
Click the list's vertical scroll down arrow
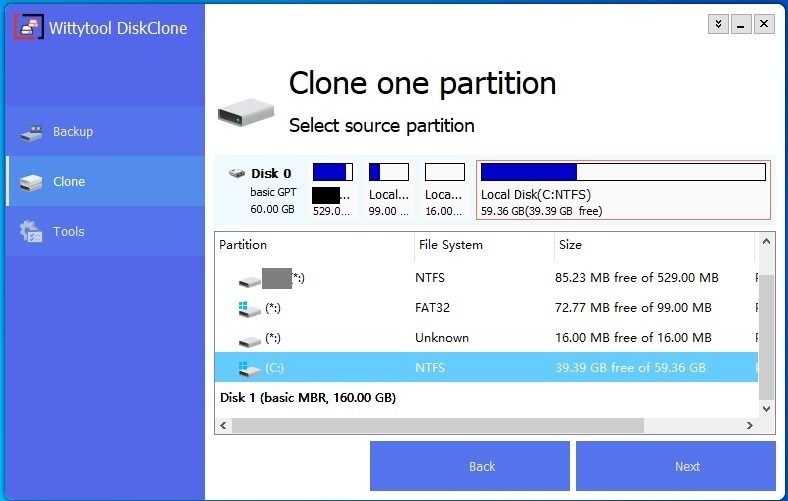coord(766,409)
